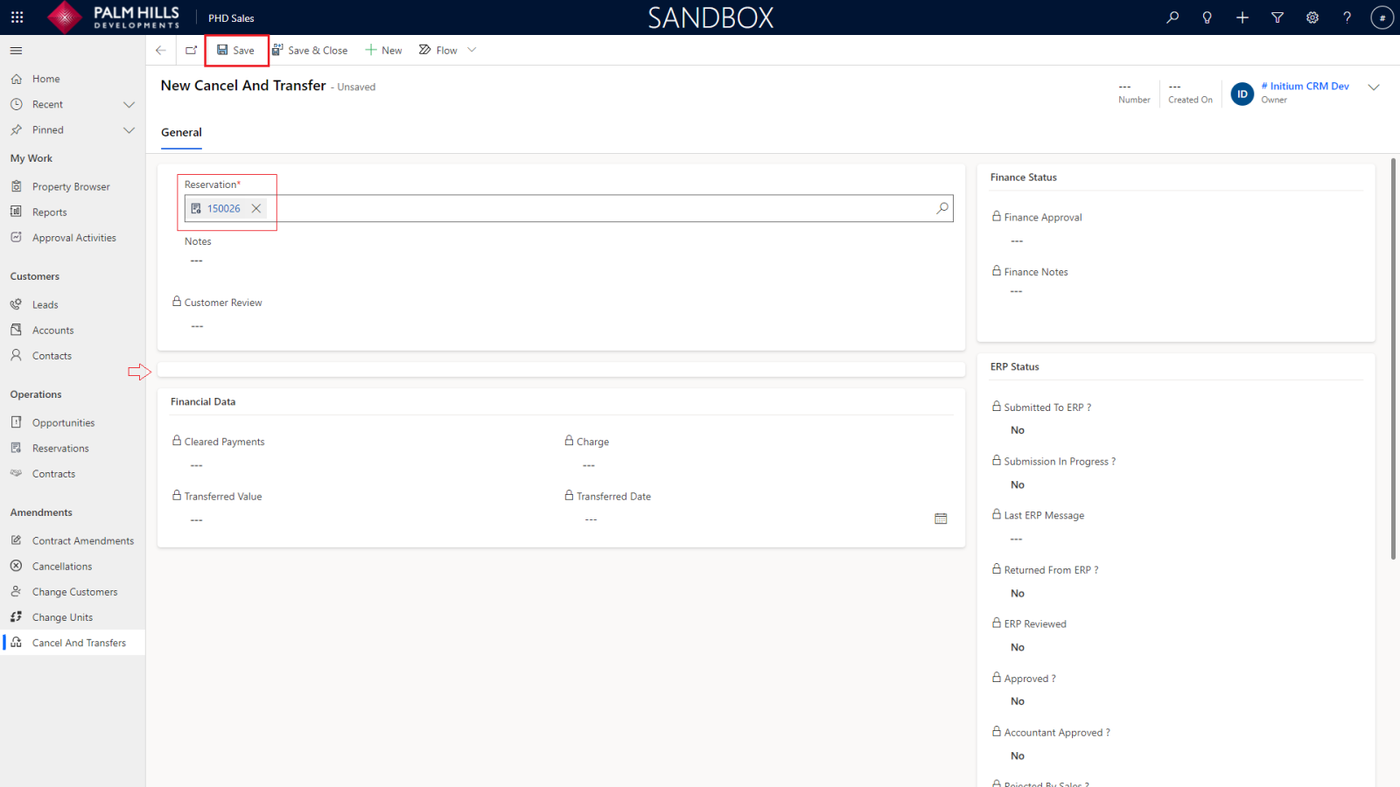Navigate to Contacts
Viewport: 1400px width, 787px height.
click(72, 356)
